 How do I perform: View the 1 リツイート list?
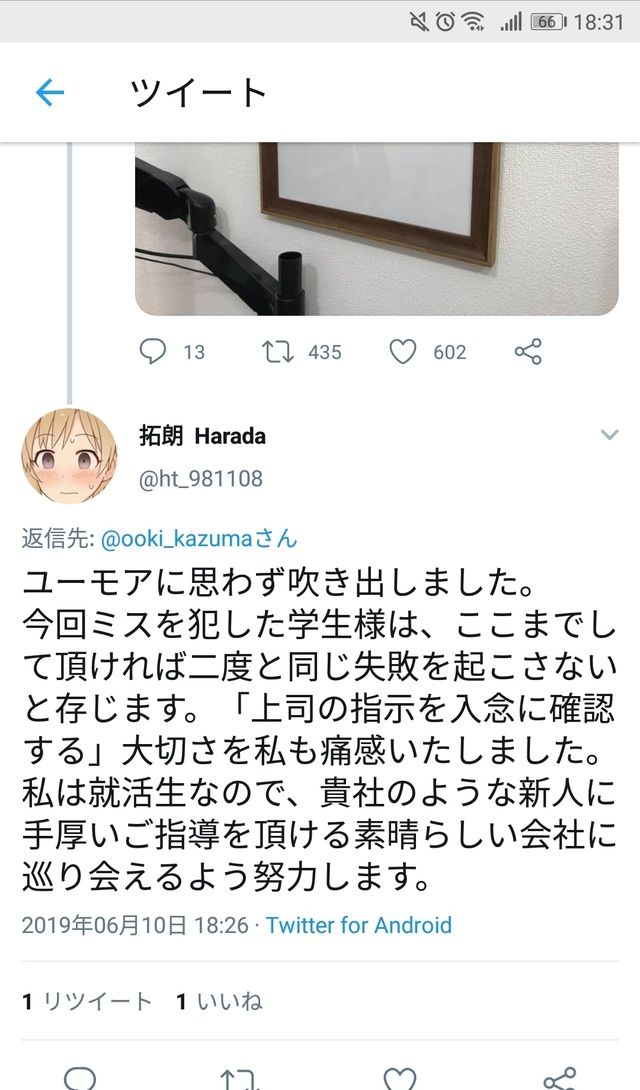click(x=87, y=1002)
